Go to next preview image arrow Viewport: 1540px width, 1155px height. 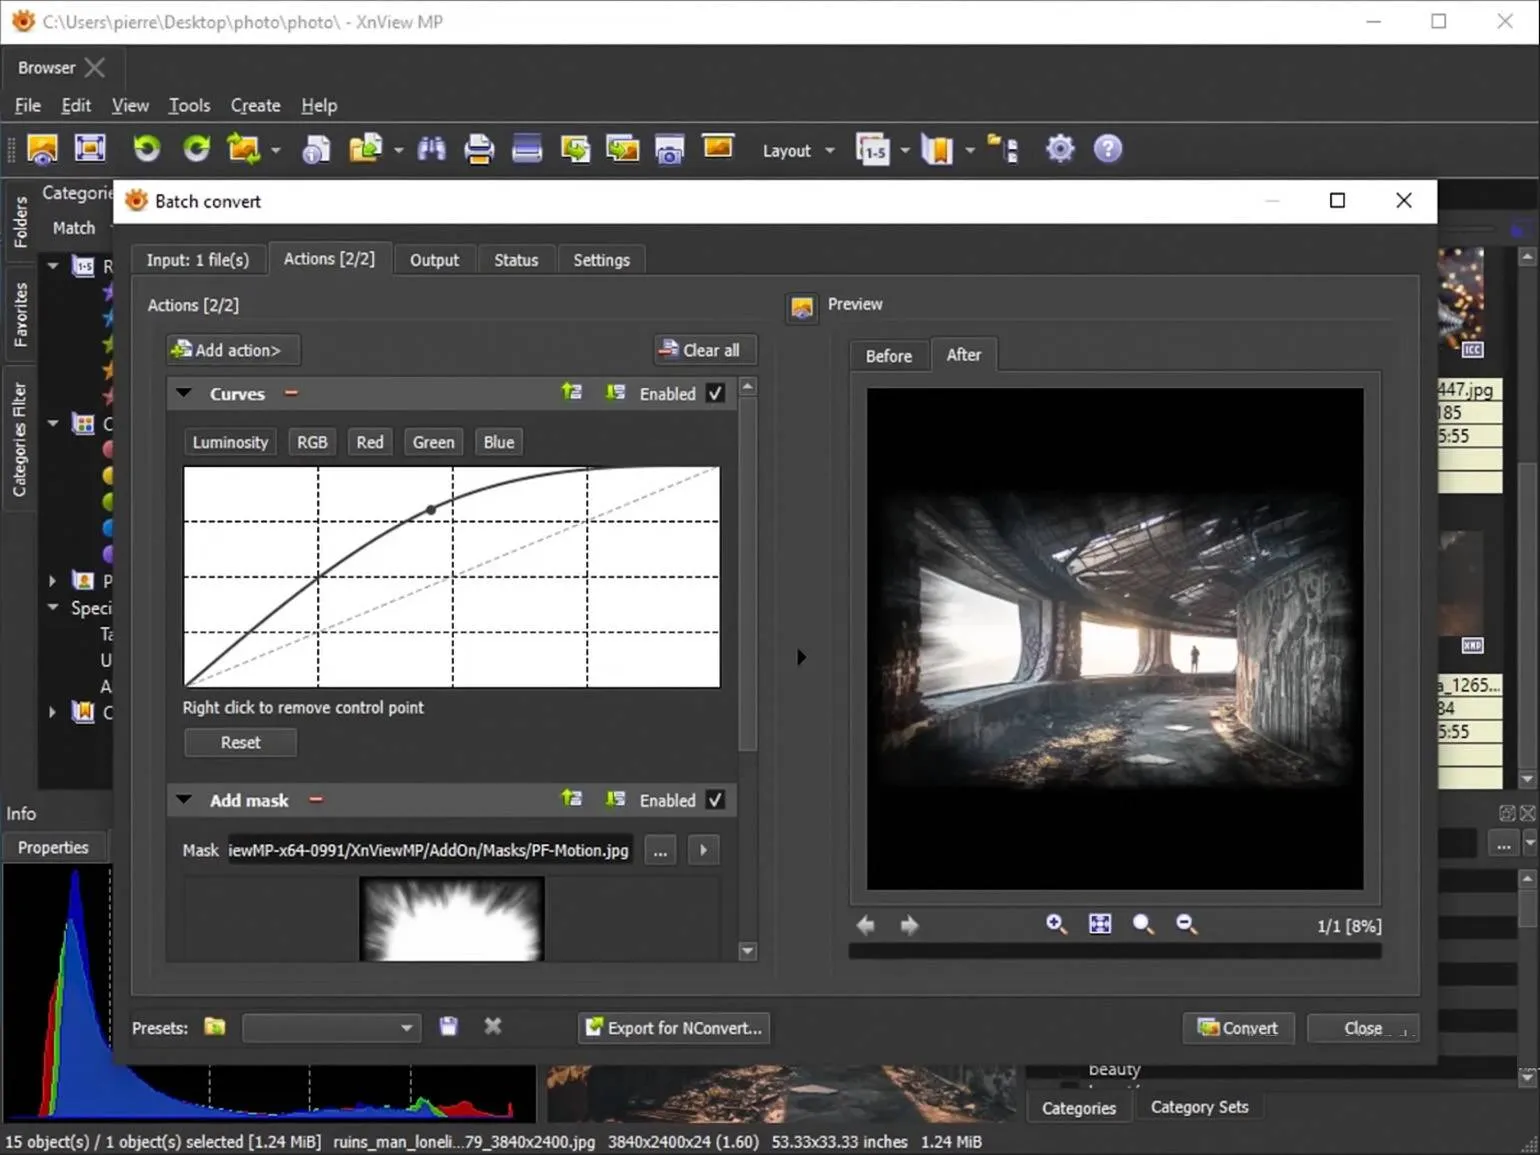tap(909, 926)
